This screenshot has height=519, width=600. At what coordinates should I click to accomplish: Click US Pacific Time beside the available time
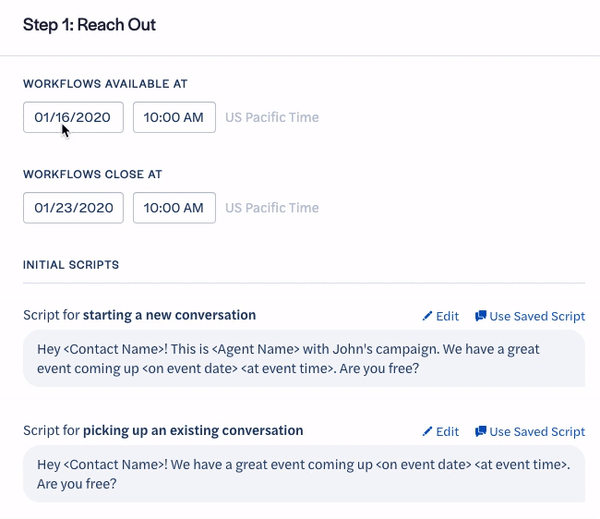coord(272,117)
